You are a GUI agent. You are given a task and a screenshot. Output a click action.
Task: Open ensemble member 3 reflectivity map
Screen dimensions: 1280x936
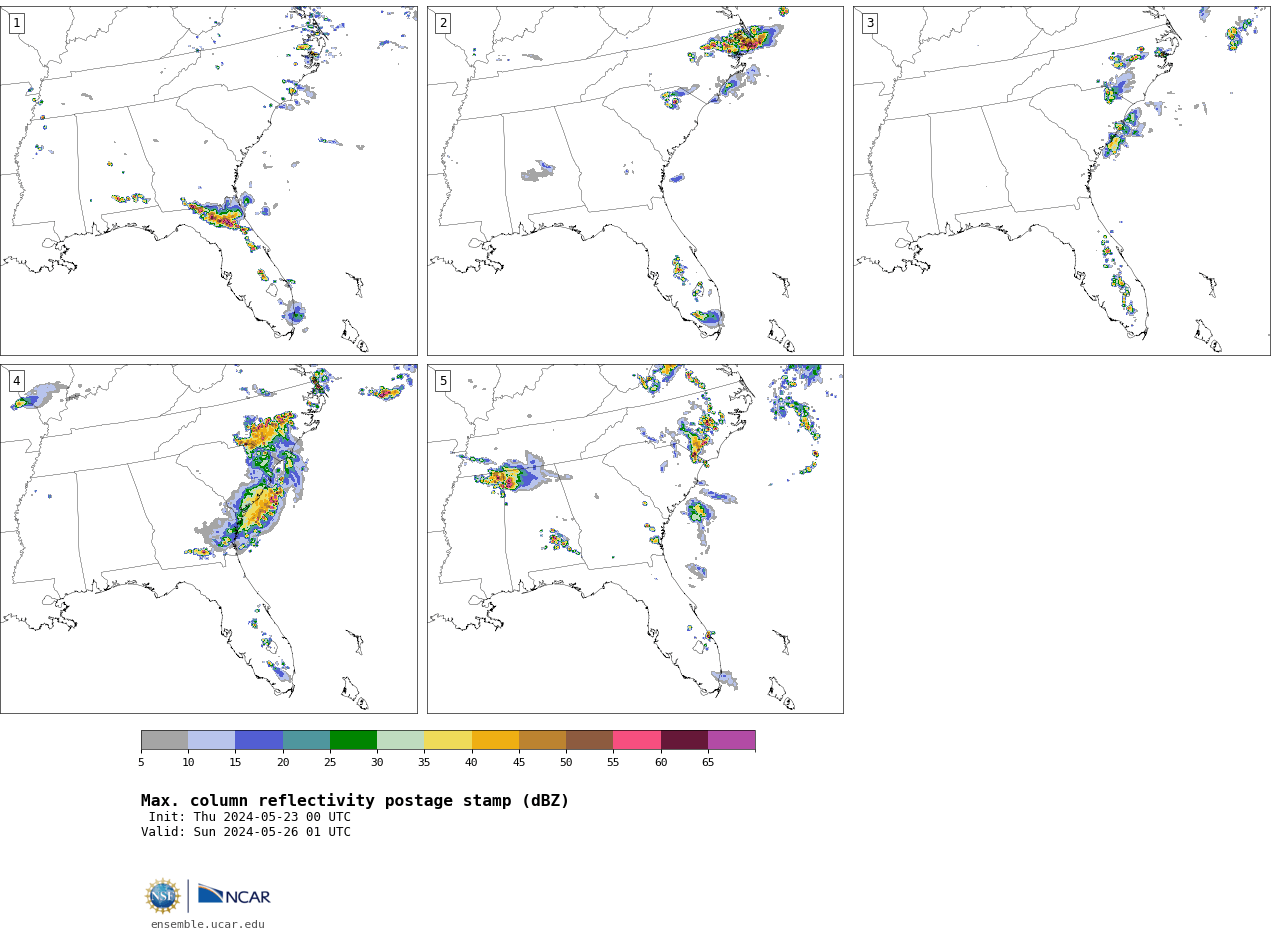click(1061, 181)
